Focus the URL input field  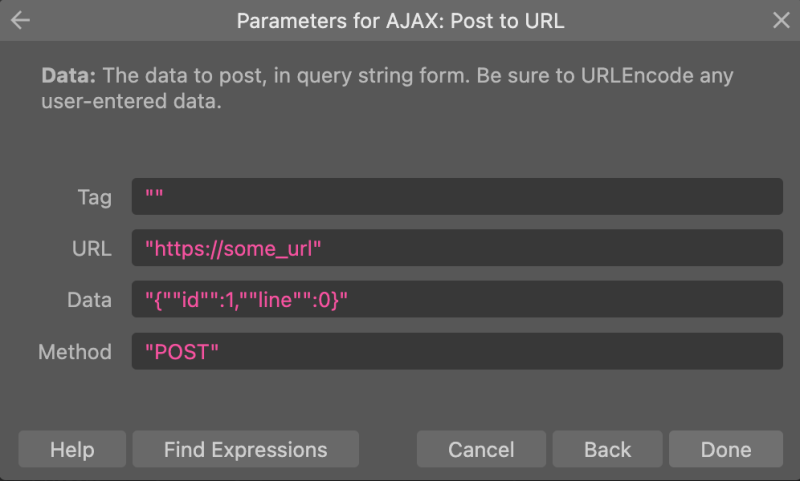457,248
